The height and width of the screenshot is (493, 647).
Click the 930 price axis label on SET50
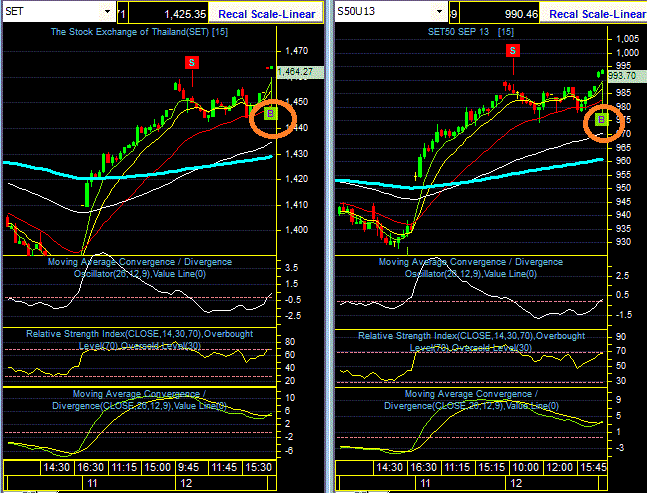click(623, 242)
